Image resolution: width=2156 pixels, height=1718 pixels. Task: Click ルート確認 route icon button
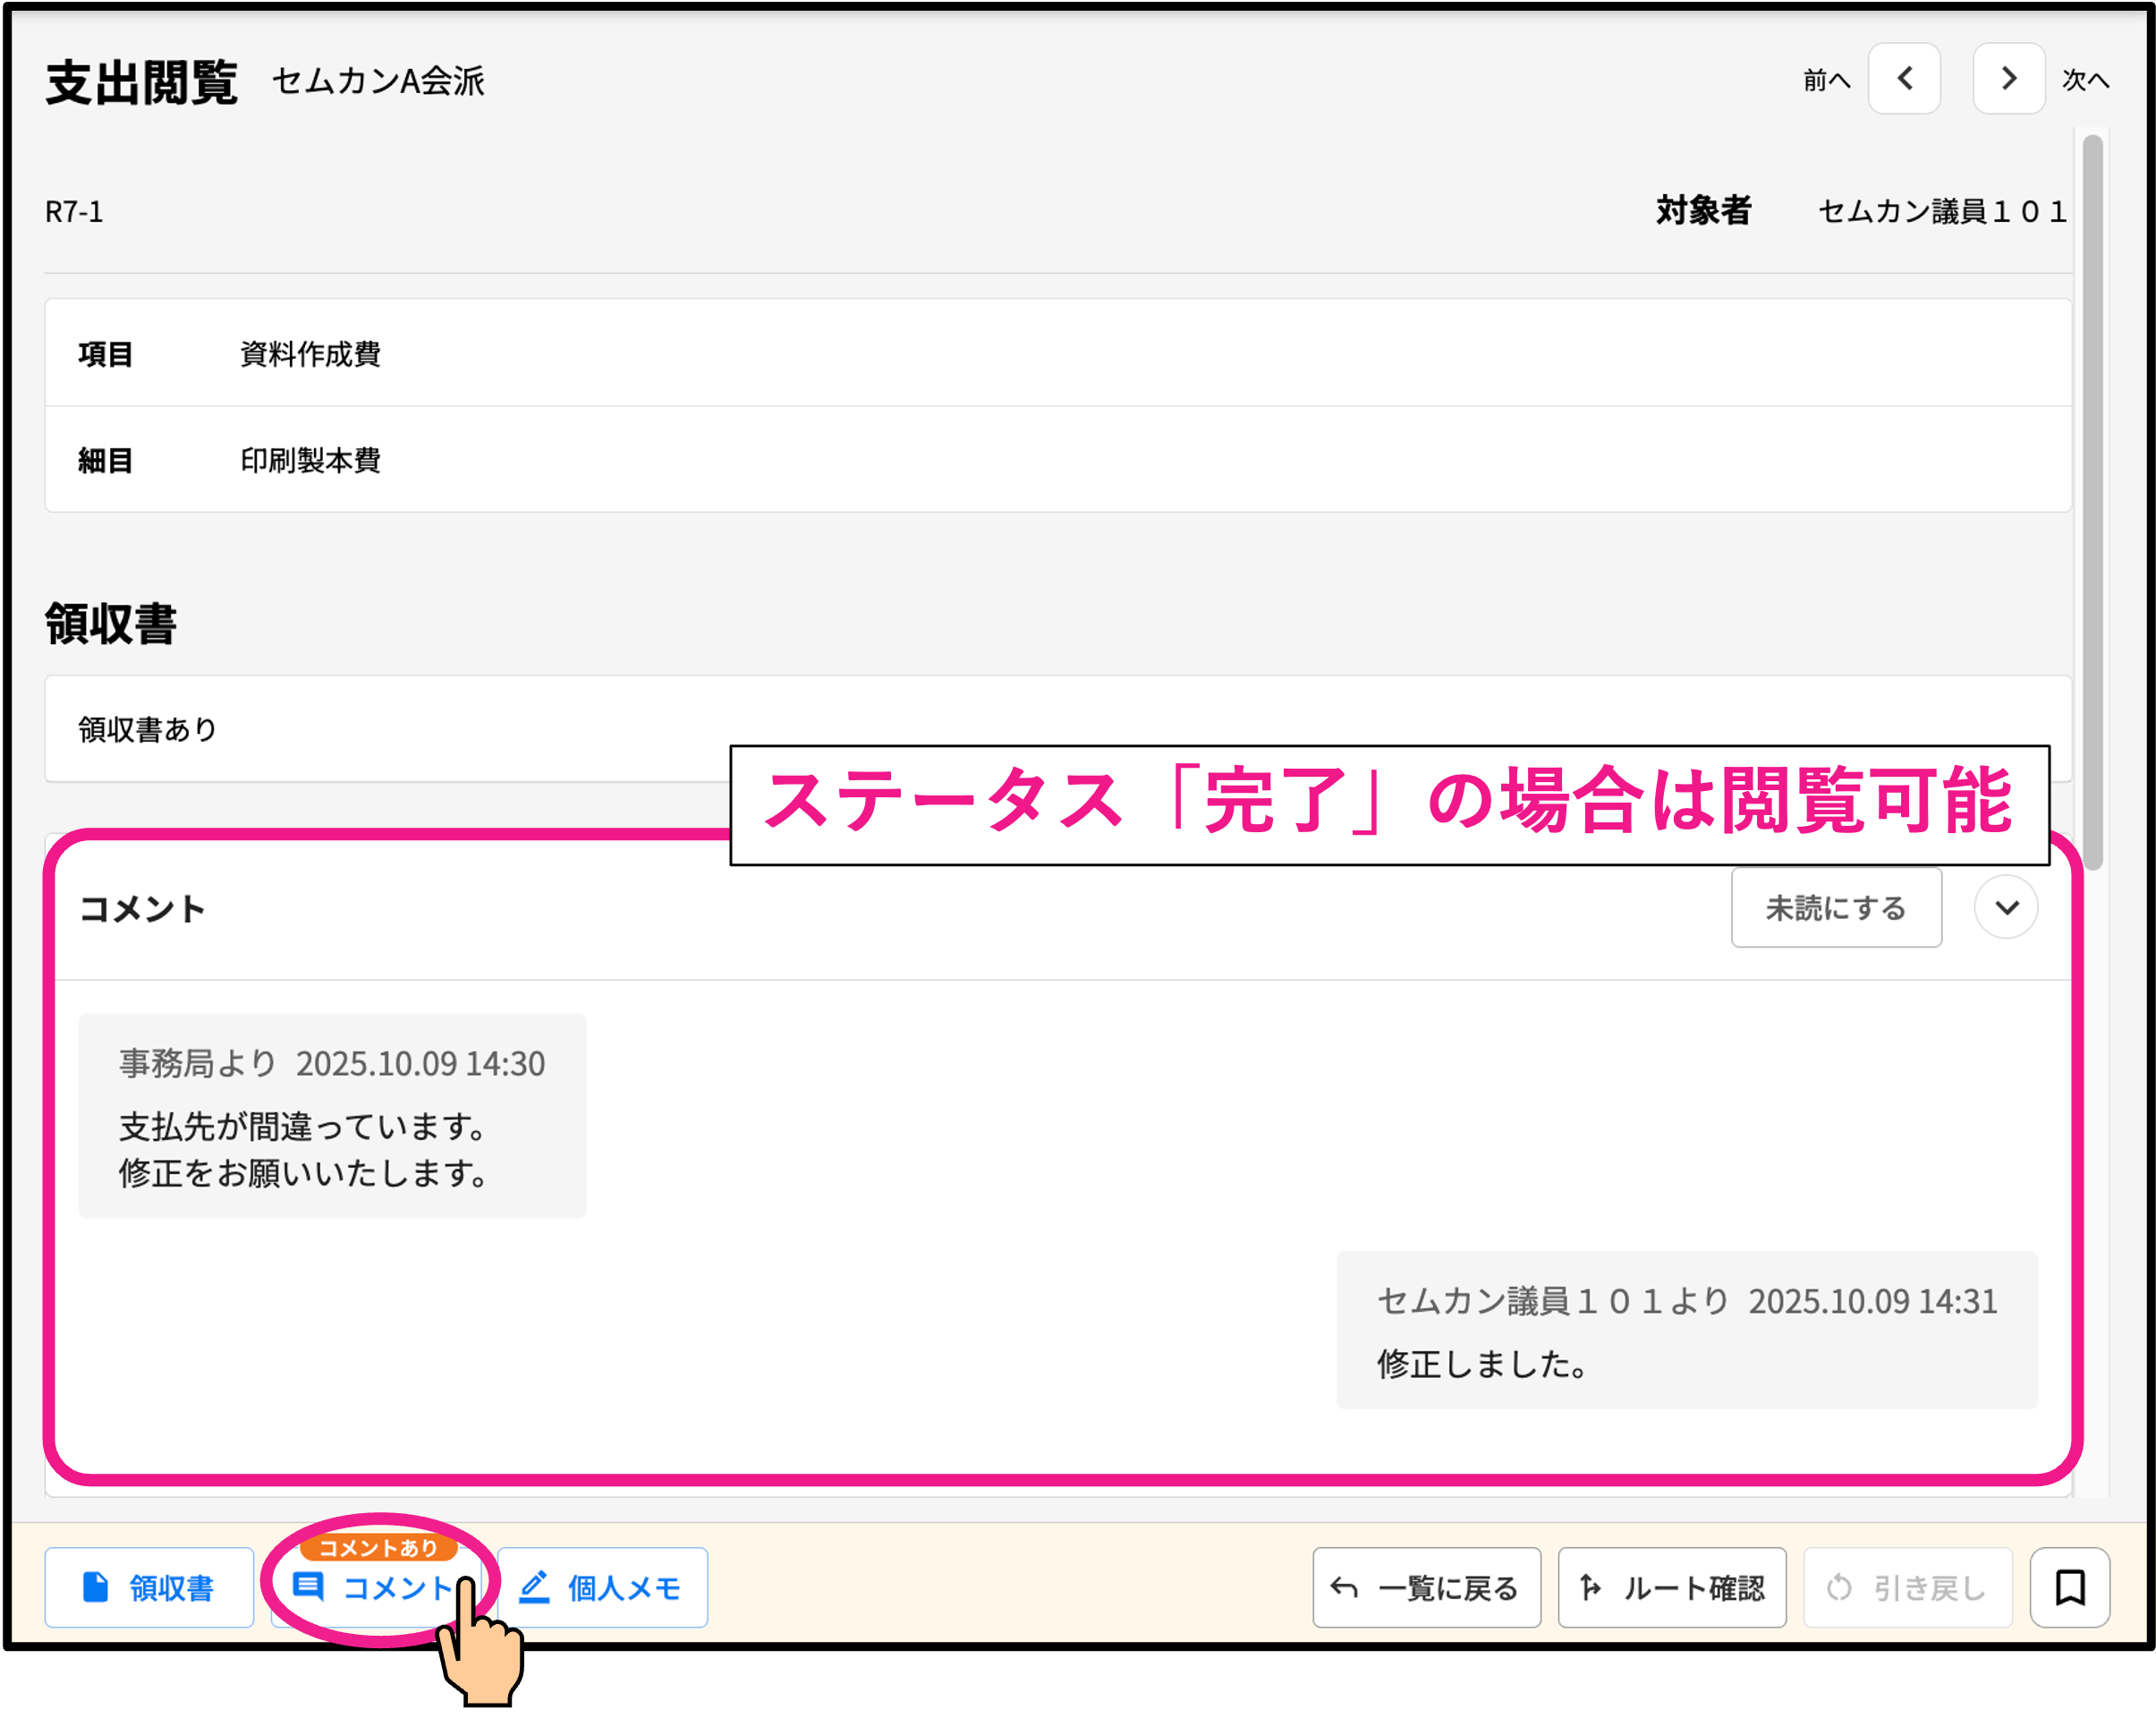point(1671,1587)
